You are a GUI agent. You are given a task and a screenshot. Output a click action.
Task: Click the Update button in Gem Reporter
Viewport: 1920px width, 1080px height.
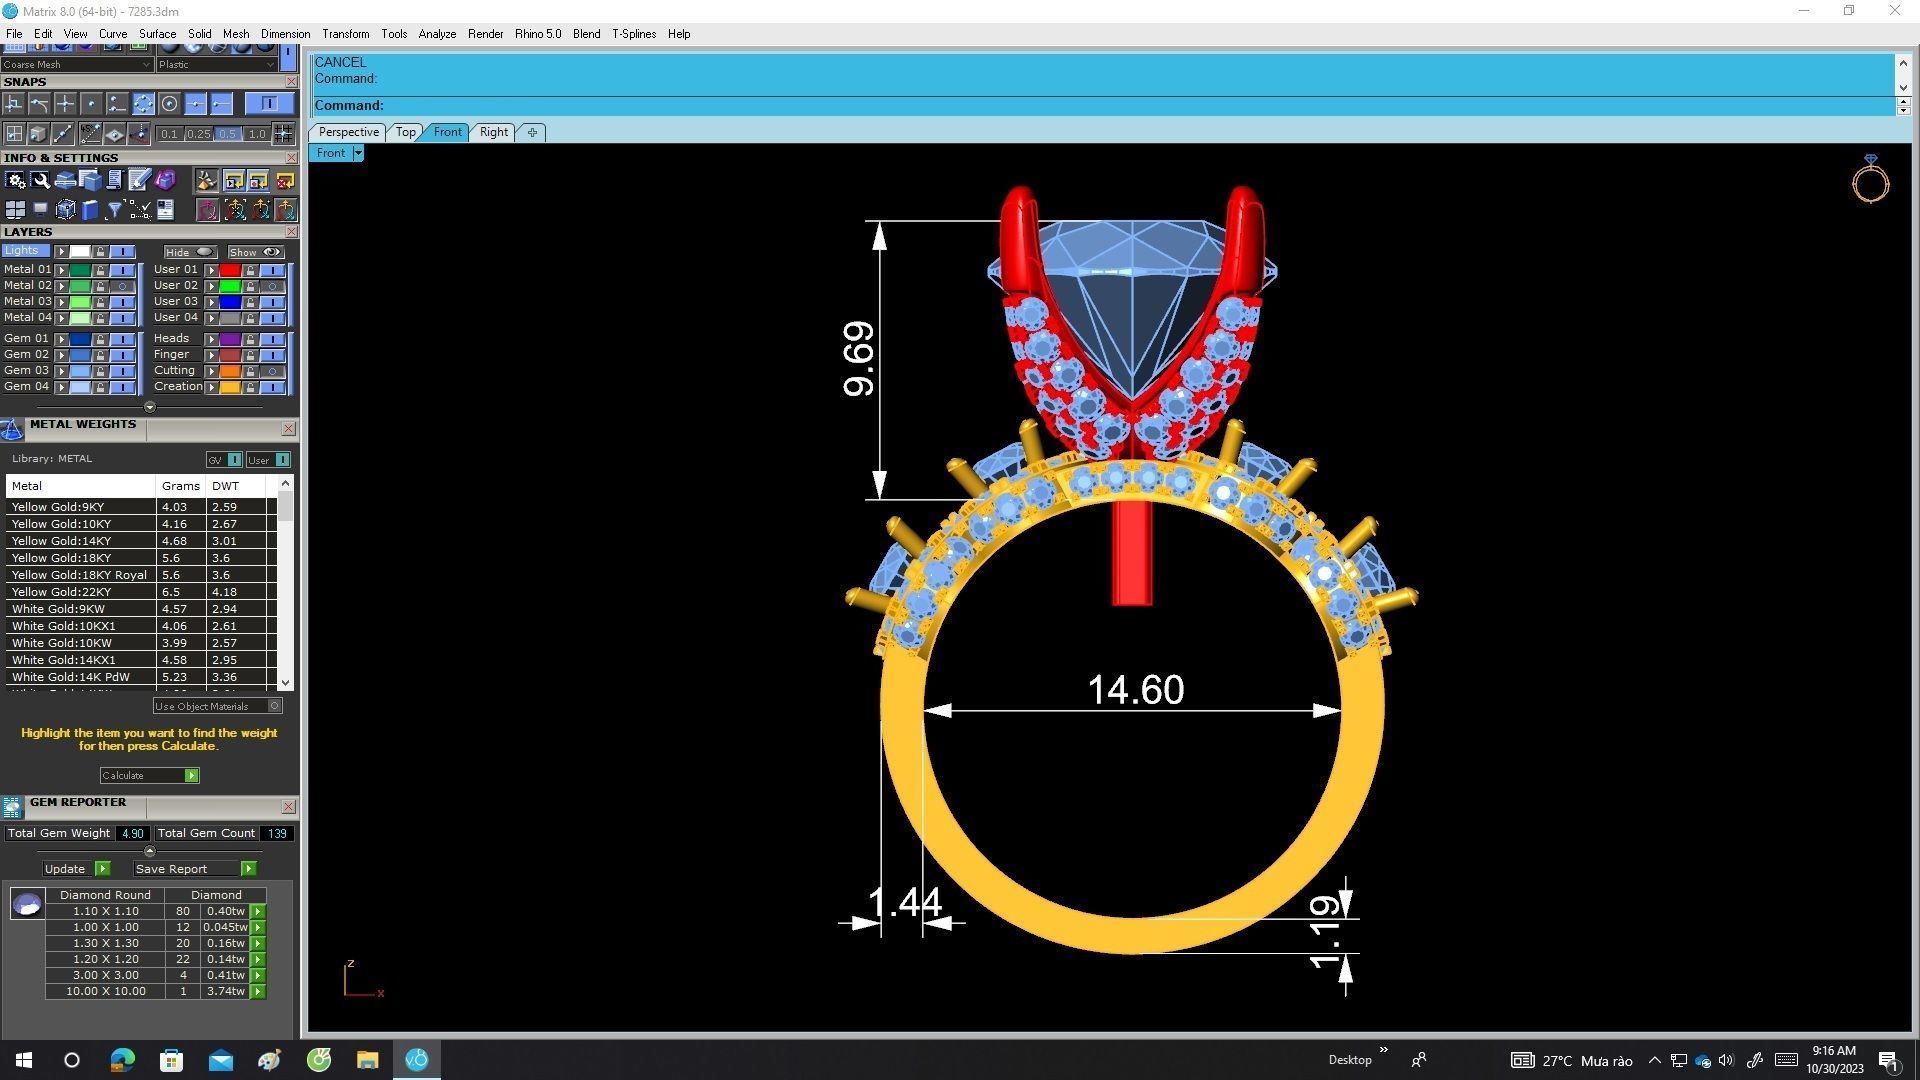point(76,869)
